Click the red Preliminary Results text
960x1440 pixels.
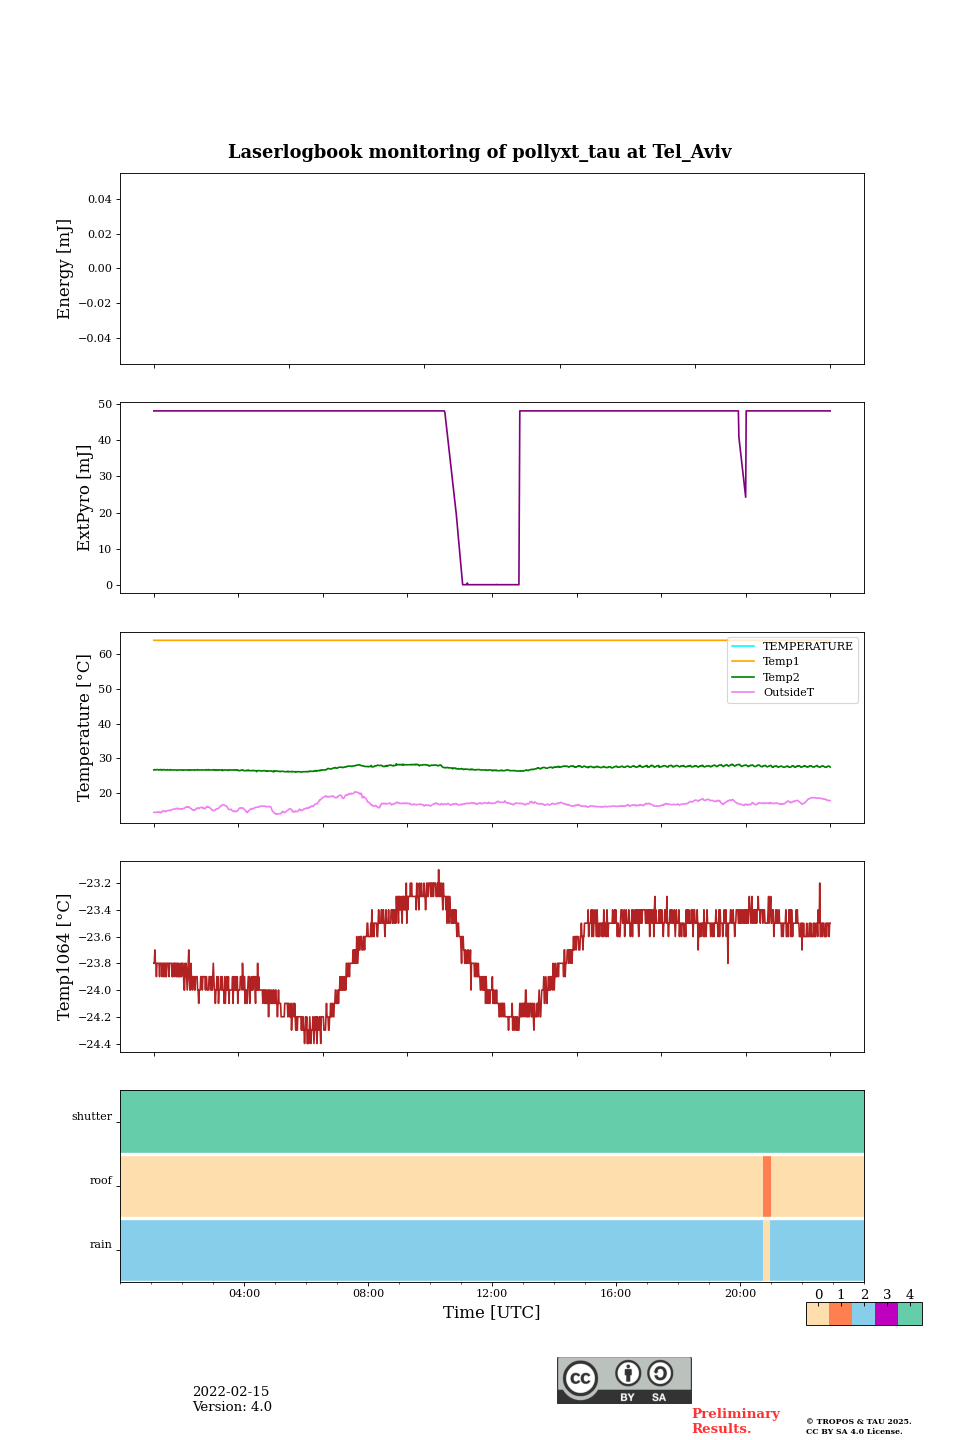pyautogui.click(x=735, y=1421)
